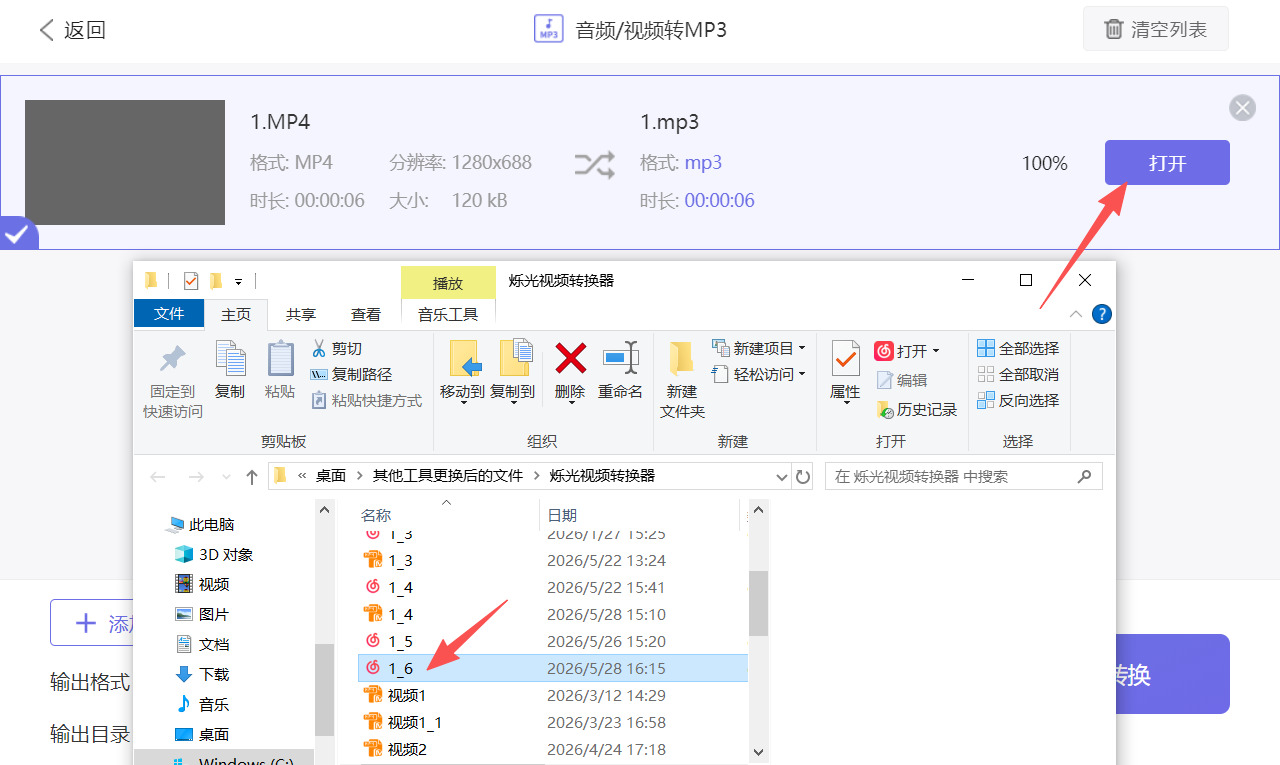This screenshot has height=765, width=1280.
Task: Open the recent locations dropdown arrow
Action: click(x=227, y=477)
